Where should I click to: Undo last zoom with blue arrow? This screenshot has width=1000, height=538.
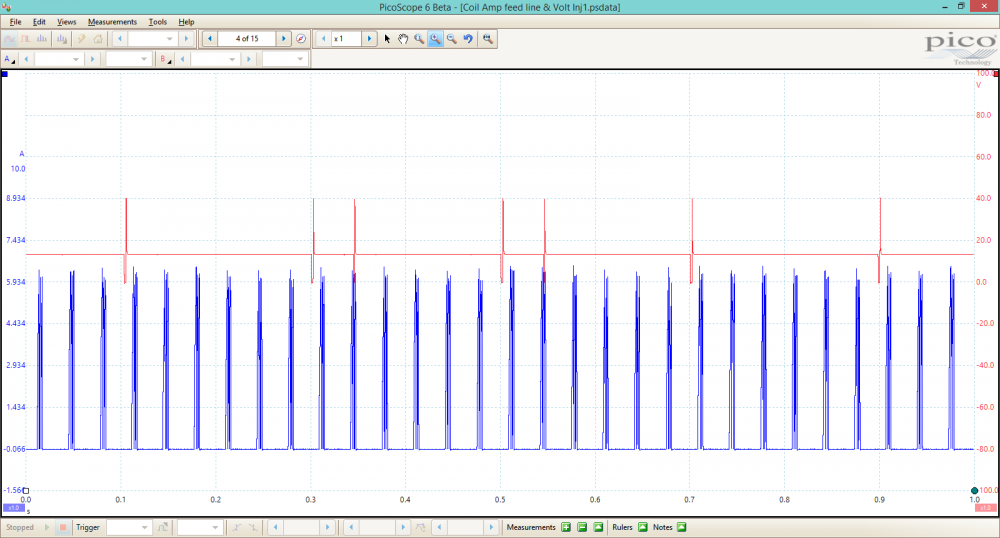468,39
